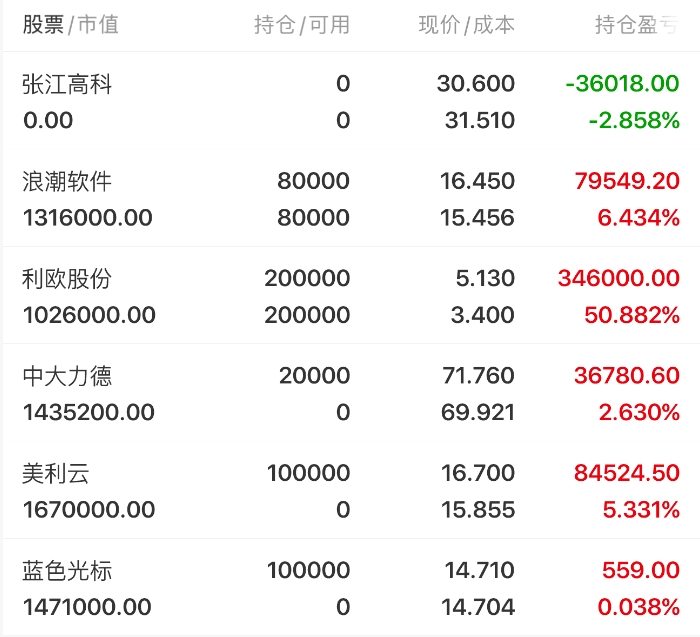Image resolution: width=700 pixels, height=637 pixels.
Task: Click 利欧股份 current price 5.130
Action: tap(485, 278)
